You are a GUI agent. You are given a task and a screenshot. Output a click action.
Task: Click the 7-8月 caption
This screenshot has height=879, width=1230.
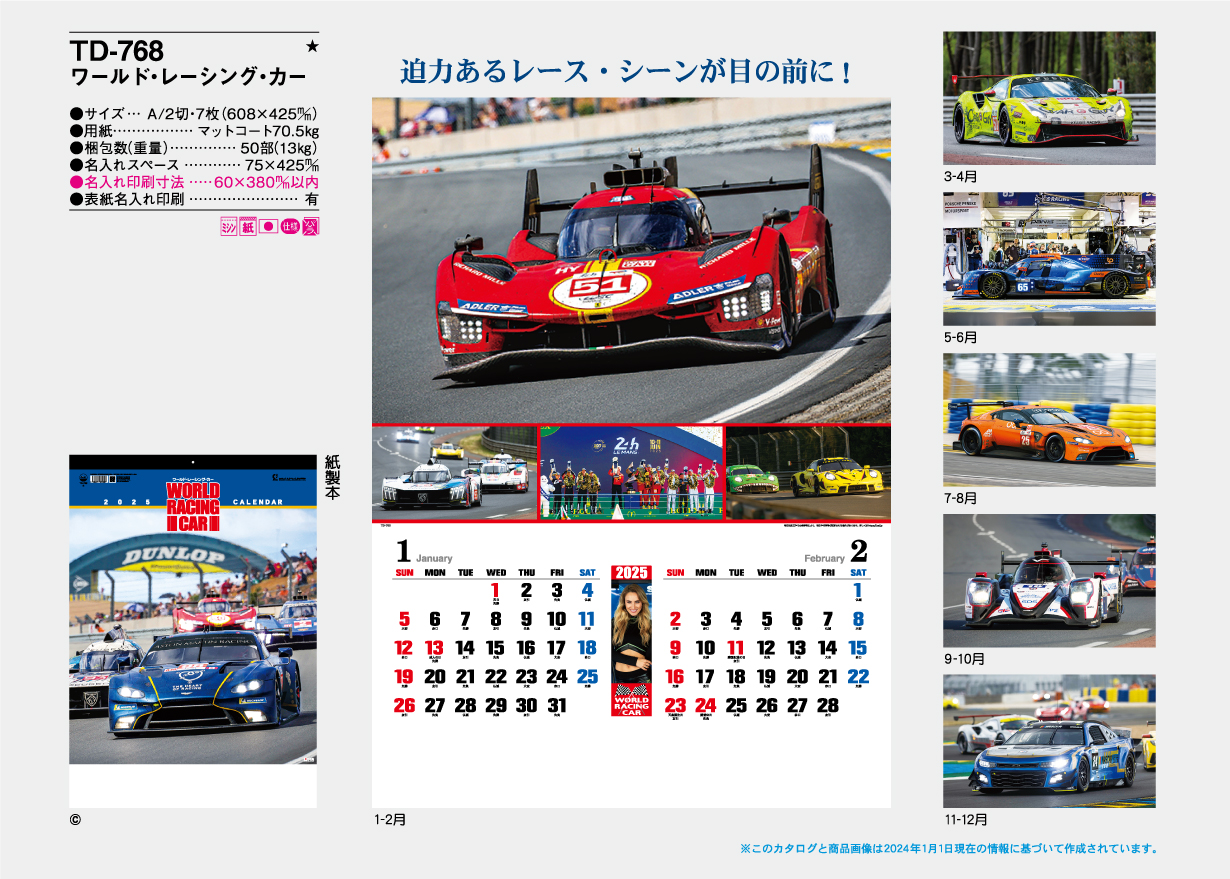[x=960, y=498]
